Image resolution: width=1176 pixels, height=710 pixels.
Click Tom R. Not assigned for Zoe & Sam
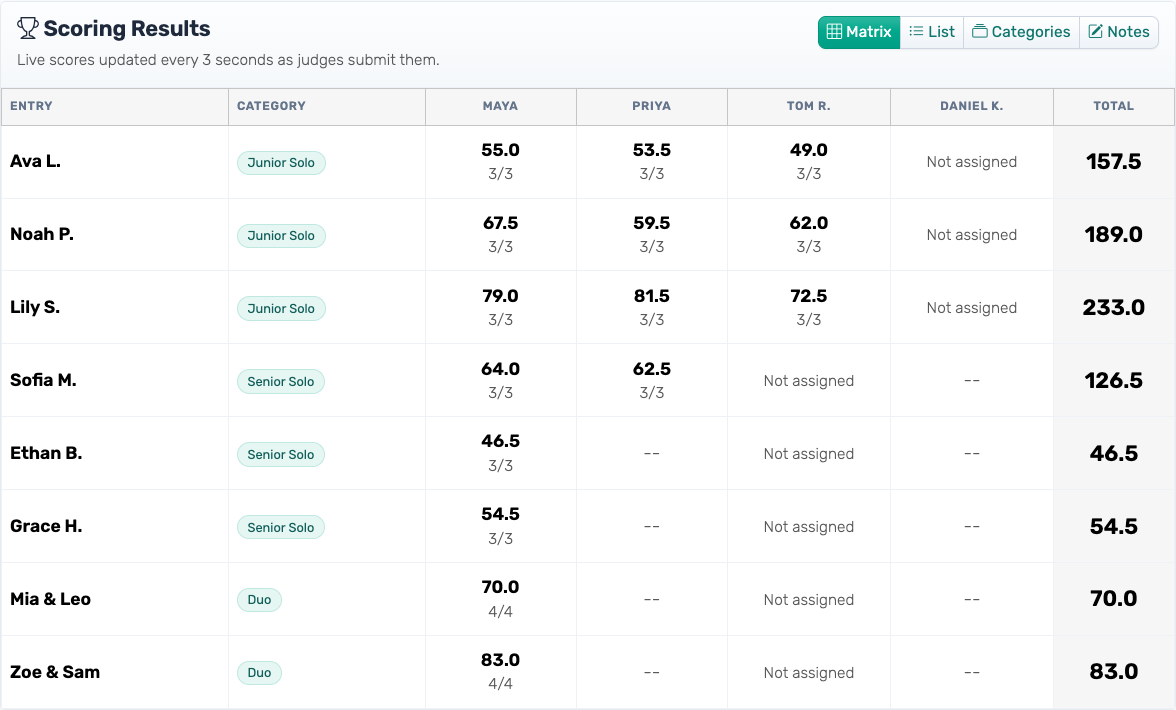(808, 673)
